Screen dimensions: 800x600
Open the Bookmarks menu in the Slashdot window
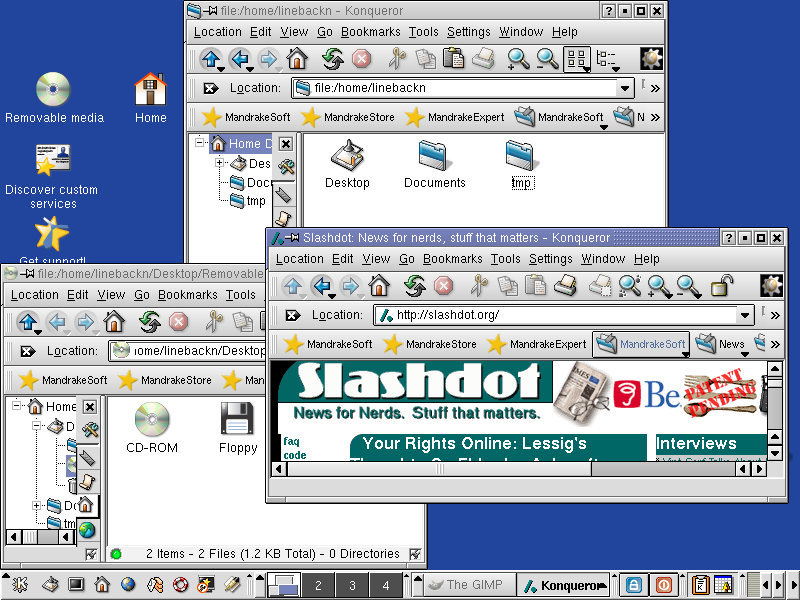pos(453,259)
